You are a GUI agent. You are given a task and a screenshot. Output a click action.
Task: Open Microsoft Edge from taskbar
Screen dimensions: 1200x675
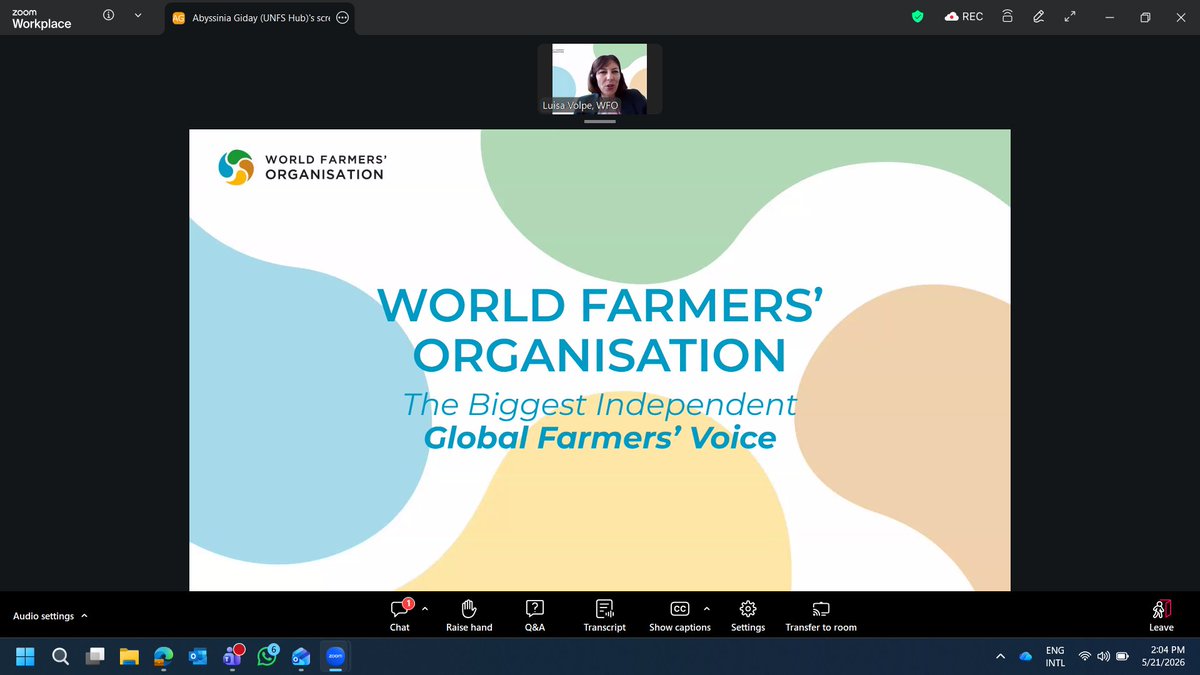click(163, 656)
